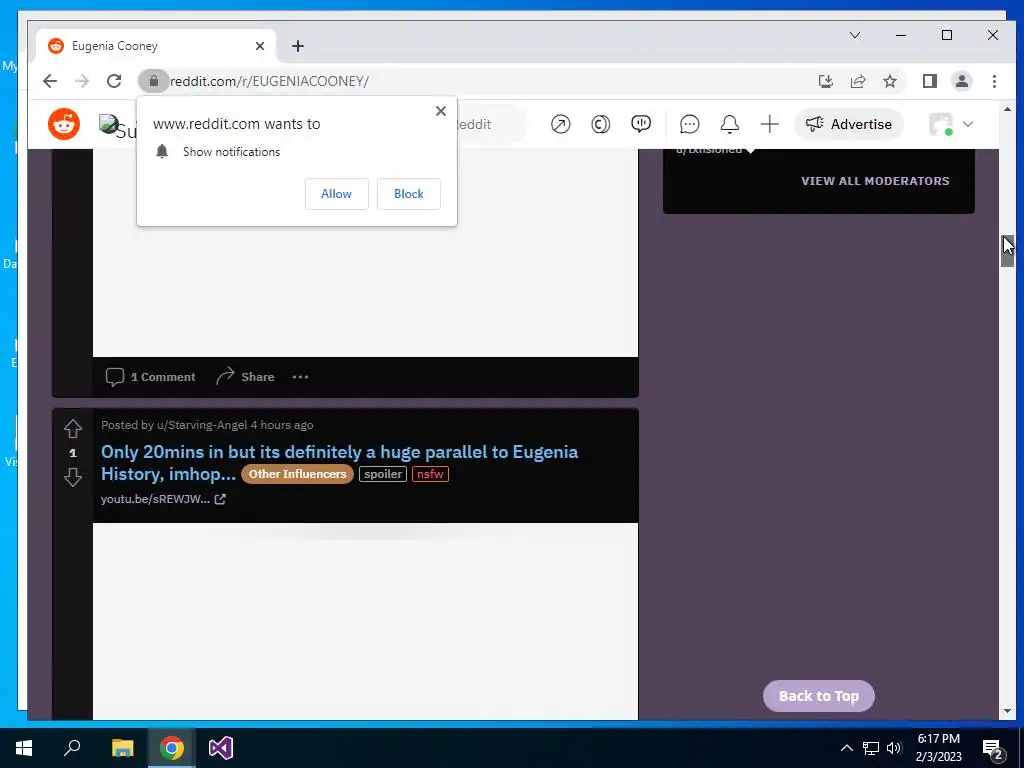Allow reddit notifications

pos(336,194)
